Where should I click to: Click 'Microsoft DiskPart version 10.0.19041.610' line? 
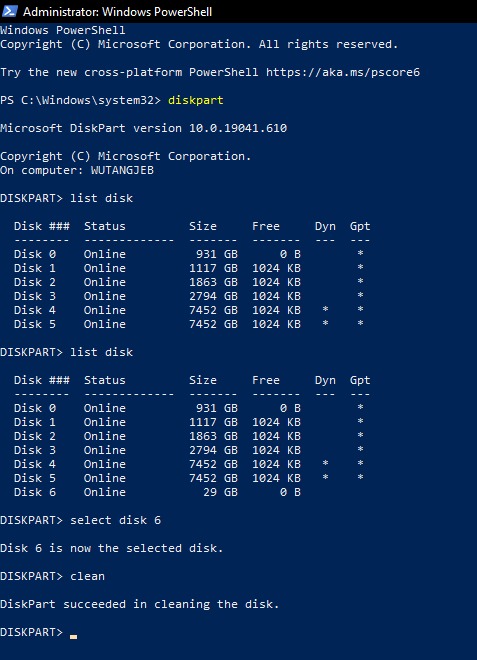click(x=144, y=128)
